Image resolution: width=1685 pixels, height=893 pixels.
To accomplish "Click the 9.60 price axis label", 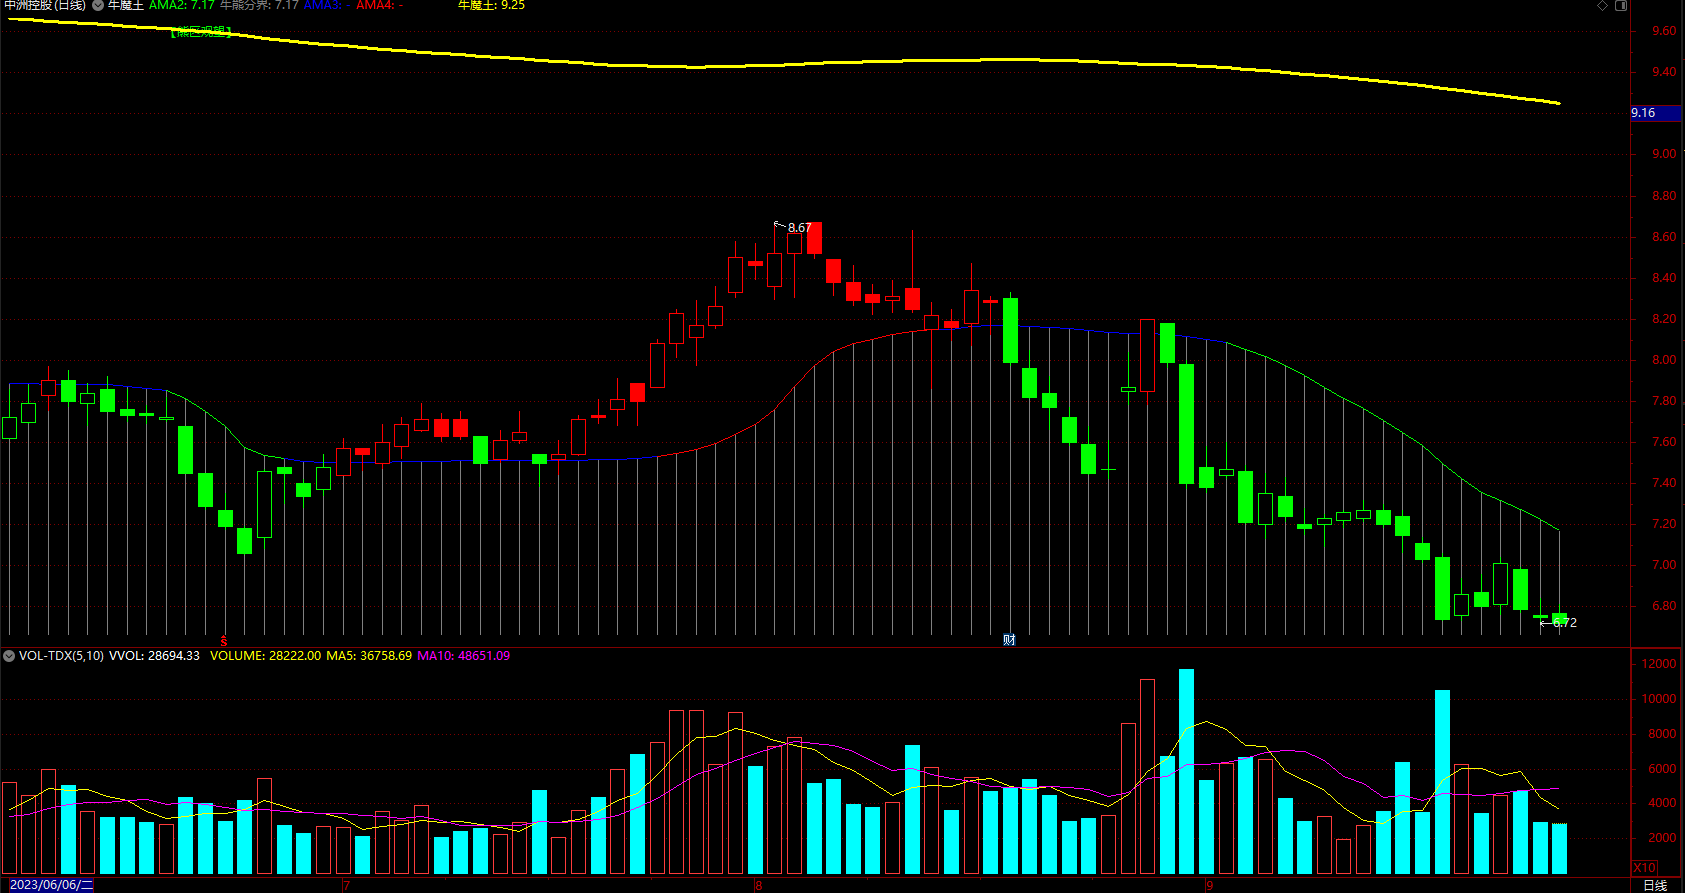I will pyautogui.click(x=1664, y=31).
